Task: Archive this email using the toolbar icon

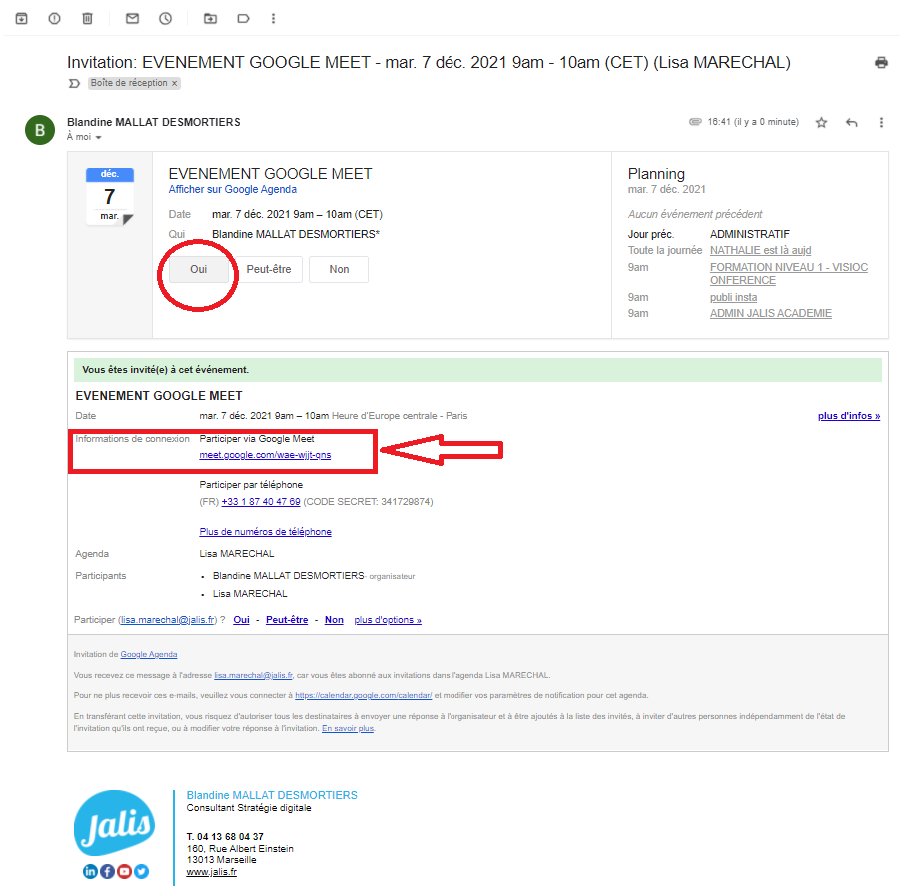Action: (x=21, y=18)
